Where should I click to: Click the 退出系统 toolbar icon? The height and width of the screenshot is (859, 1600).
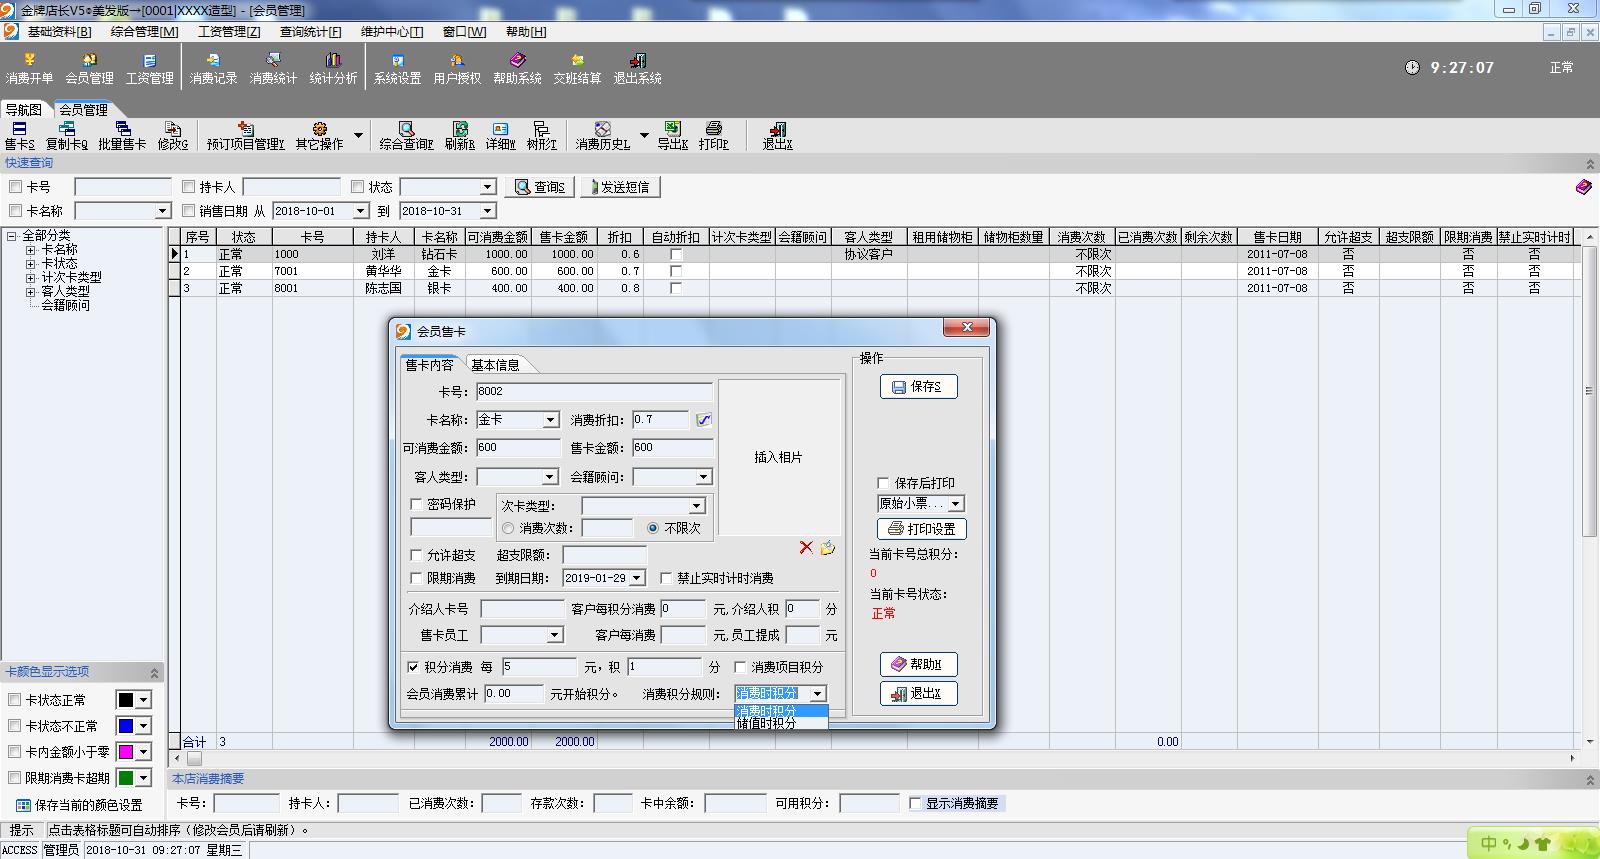tap(637, 69)
